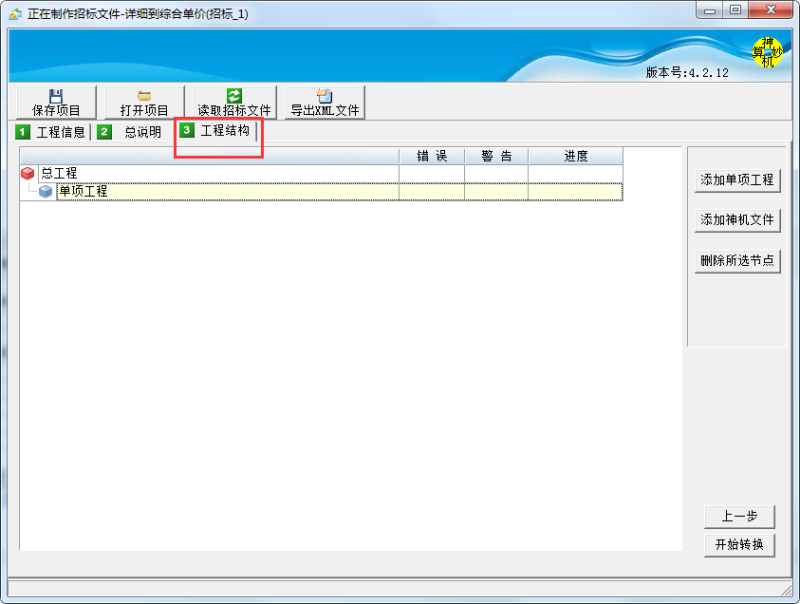Click the 导出XML文件 export icon

click(324, 96)
